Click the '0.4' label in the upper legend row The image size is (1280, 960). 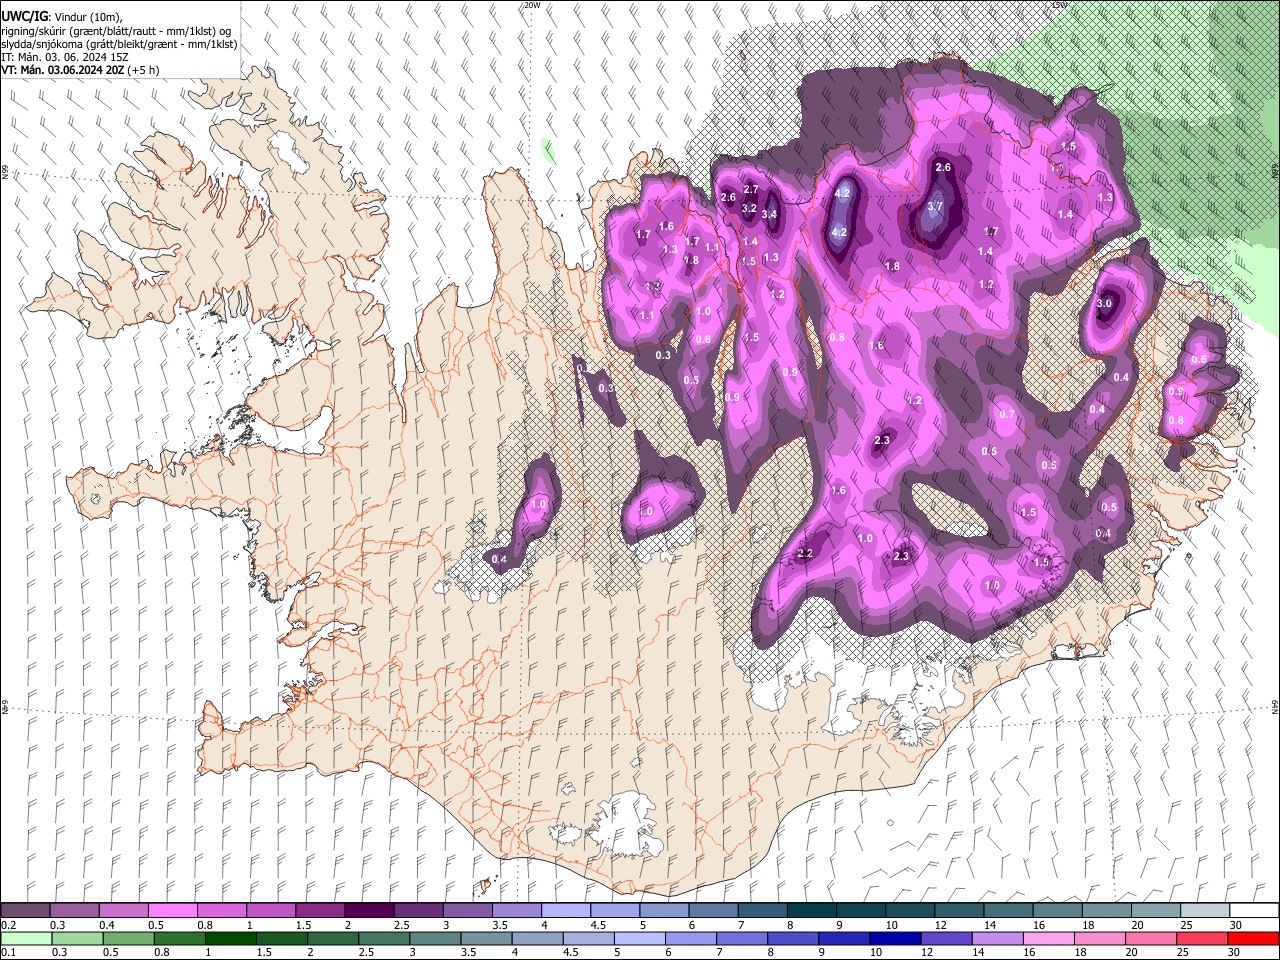107,925
